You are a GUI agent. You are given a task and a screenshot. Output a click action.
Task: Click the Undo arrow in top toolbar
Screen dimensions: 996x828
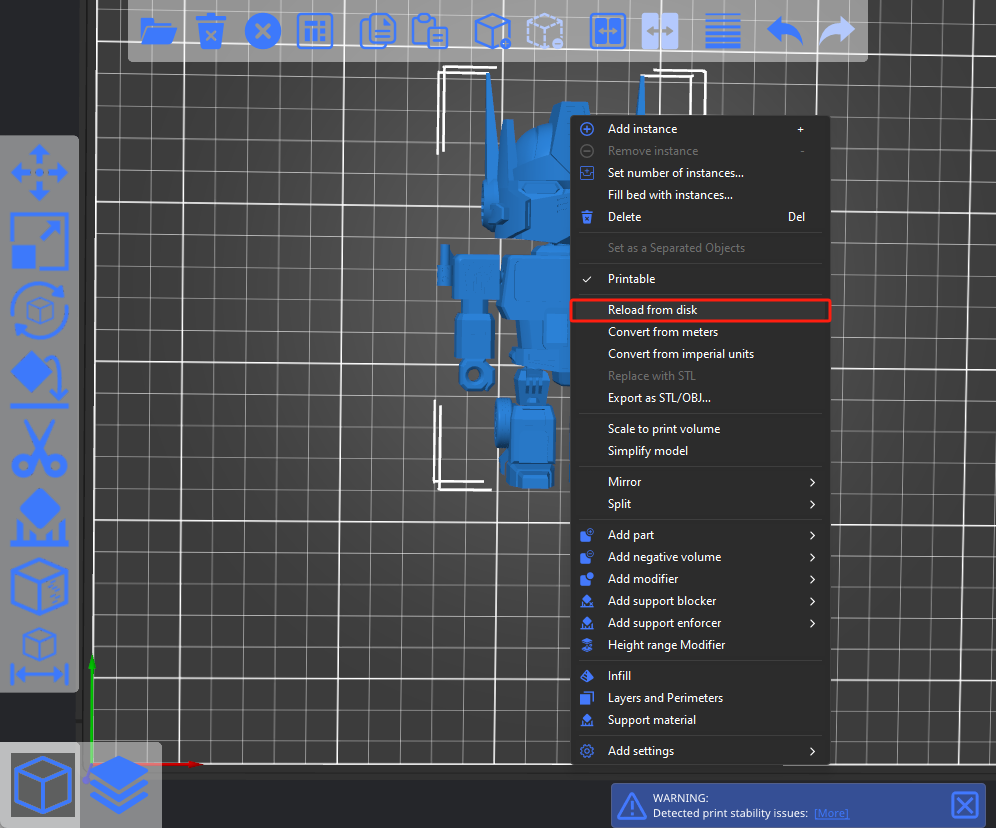coord(785,31)
